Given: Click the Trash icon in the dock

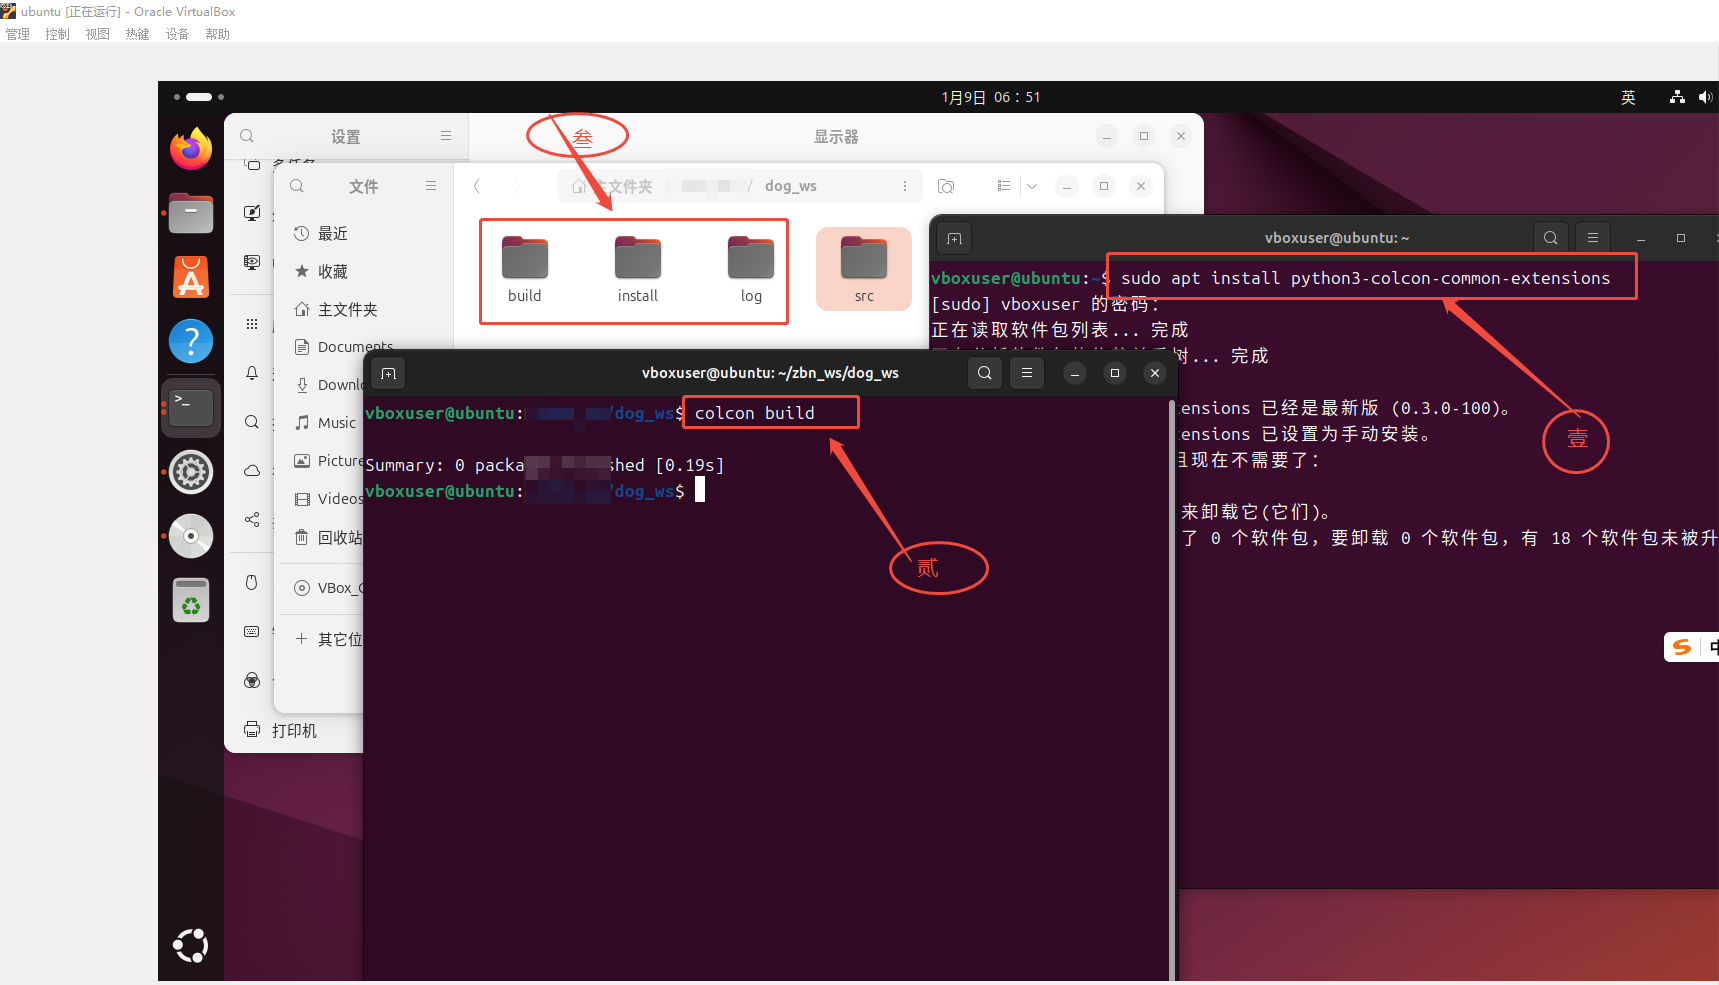Looking at the screenshot, I should coord(191,601).
